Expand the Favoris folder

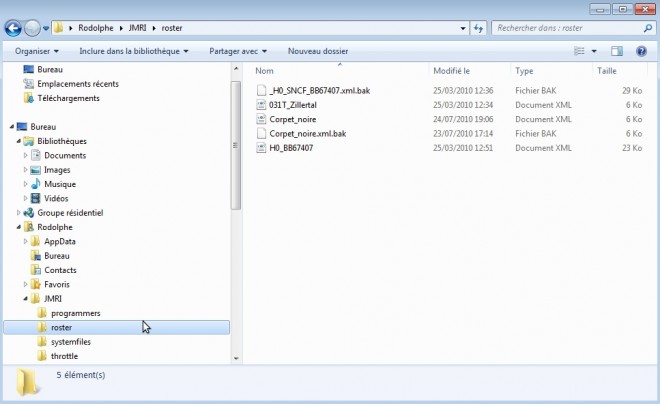[25, 284]
